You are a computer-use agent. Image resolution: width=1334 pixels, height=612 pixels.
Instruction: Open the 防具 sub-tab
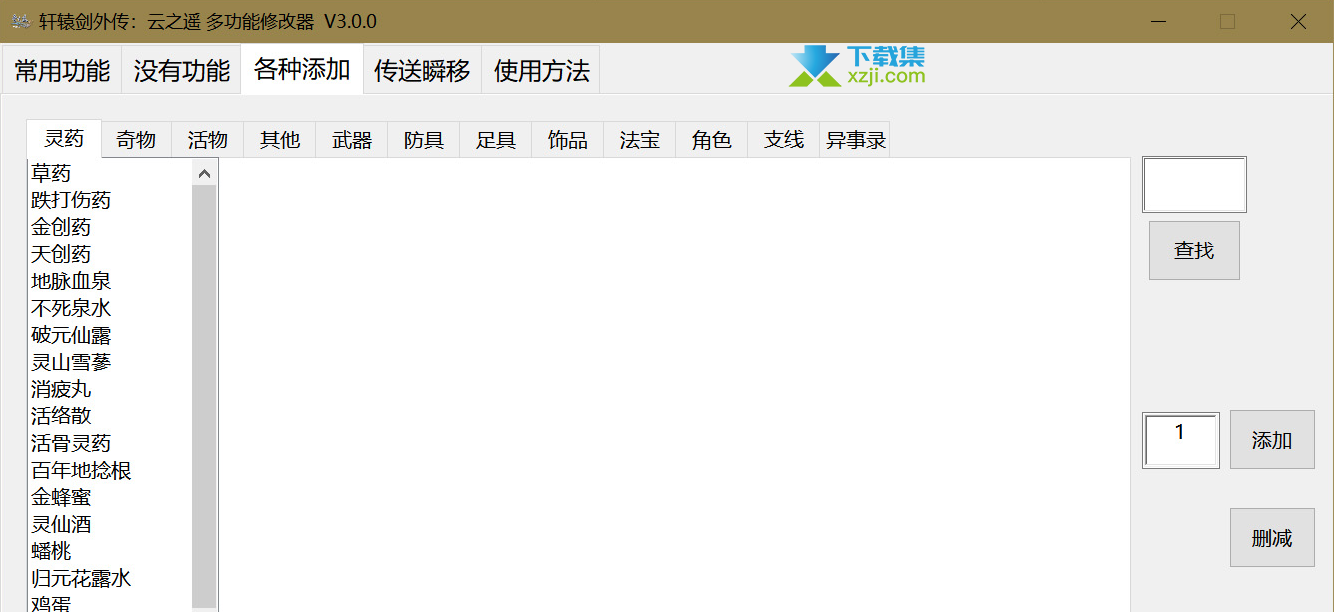point(424,140)
